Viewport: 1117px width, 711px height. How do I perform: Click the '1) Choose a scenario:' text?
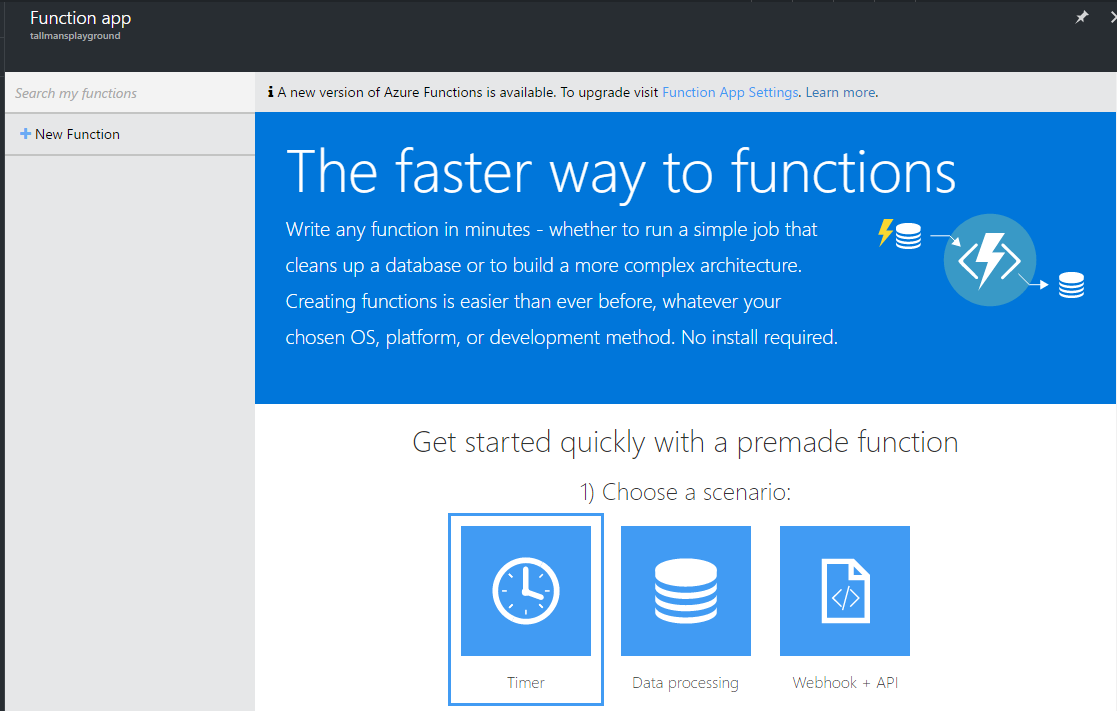click(685, 492)
